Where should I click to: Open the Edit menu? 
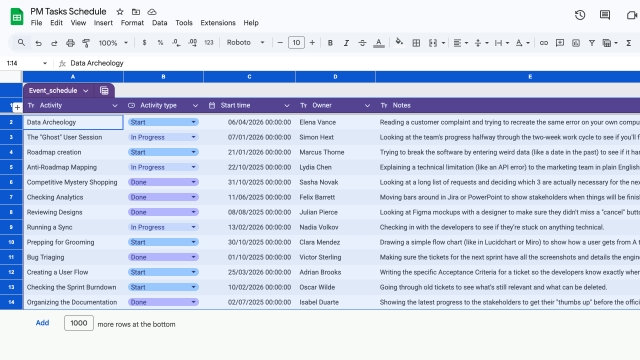pyautogui.click(x=56, y=23)
